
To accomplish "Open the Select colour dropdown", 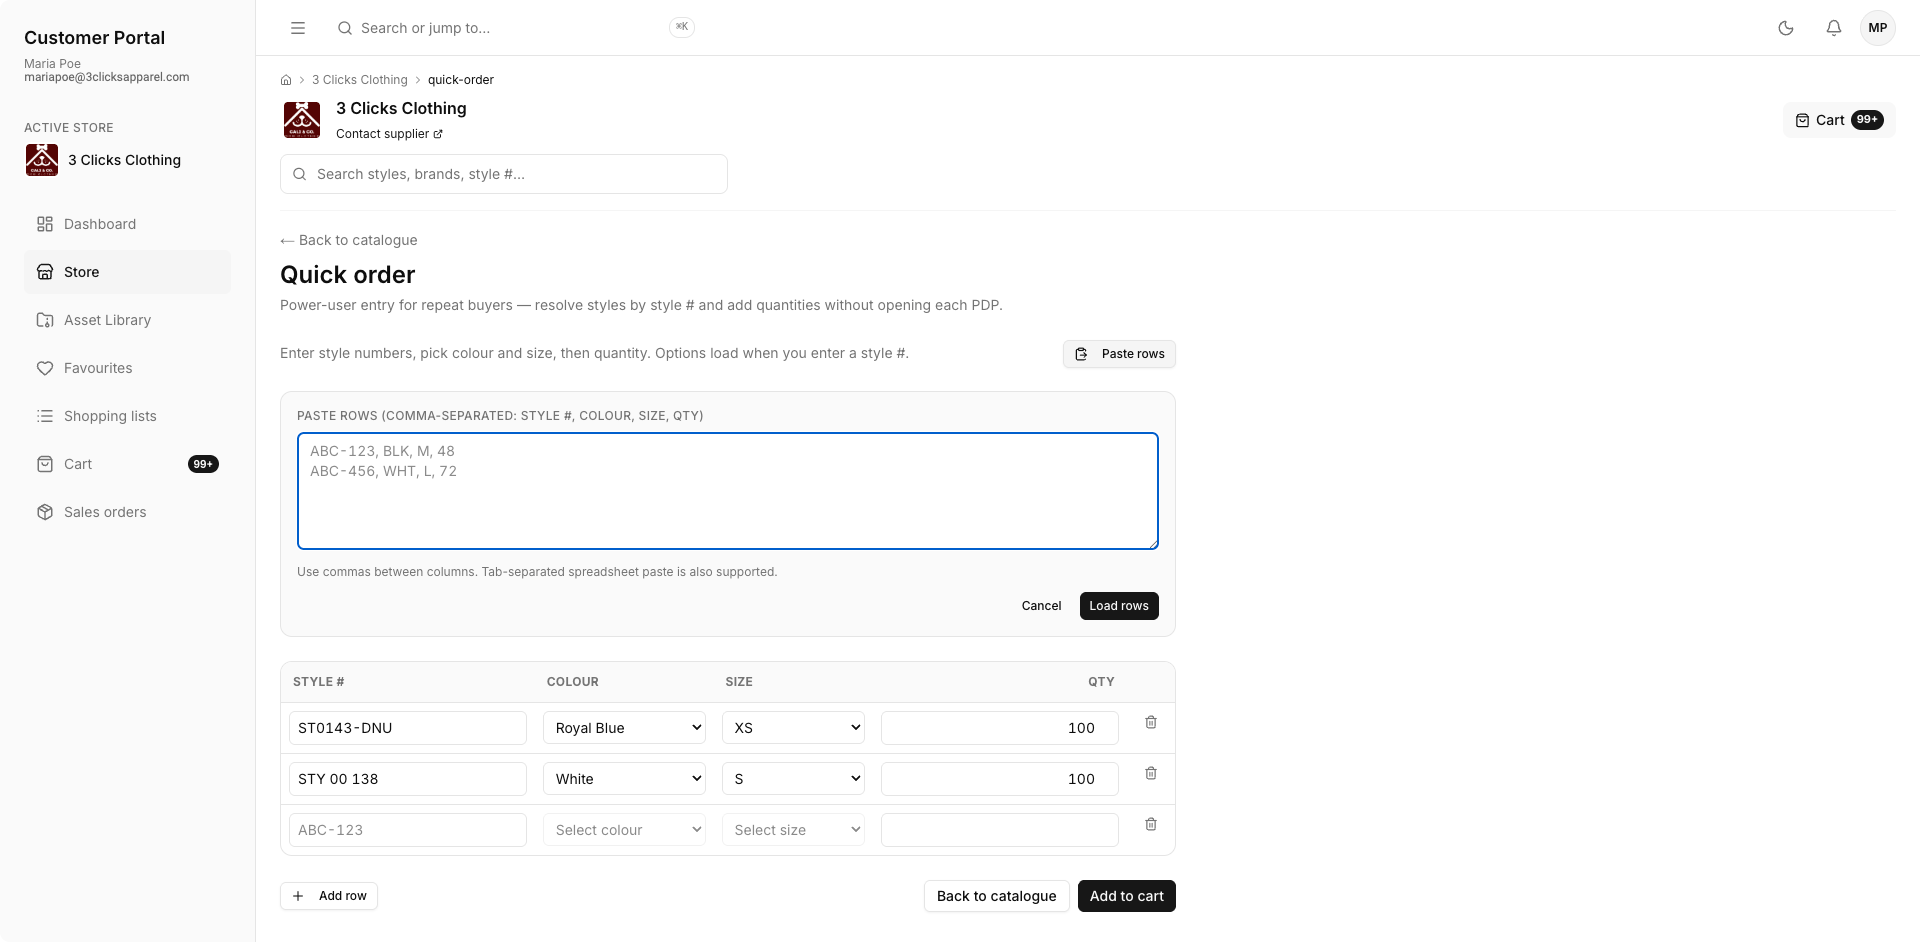I will pyautogui.click(x=624, y=830).
